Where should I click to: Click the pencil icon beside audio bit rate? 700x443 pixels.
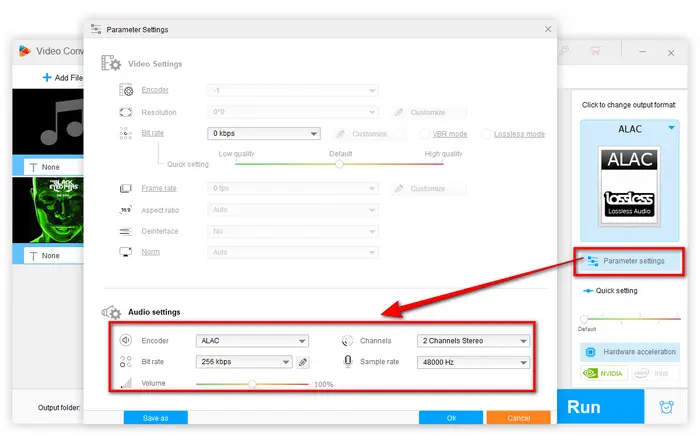tap(304, 362)
